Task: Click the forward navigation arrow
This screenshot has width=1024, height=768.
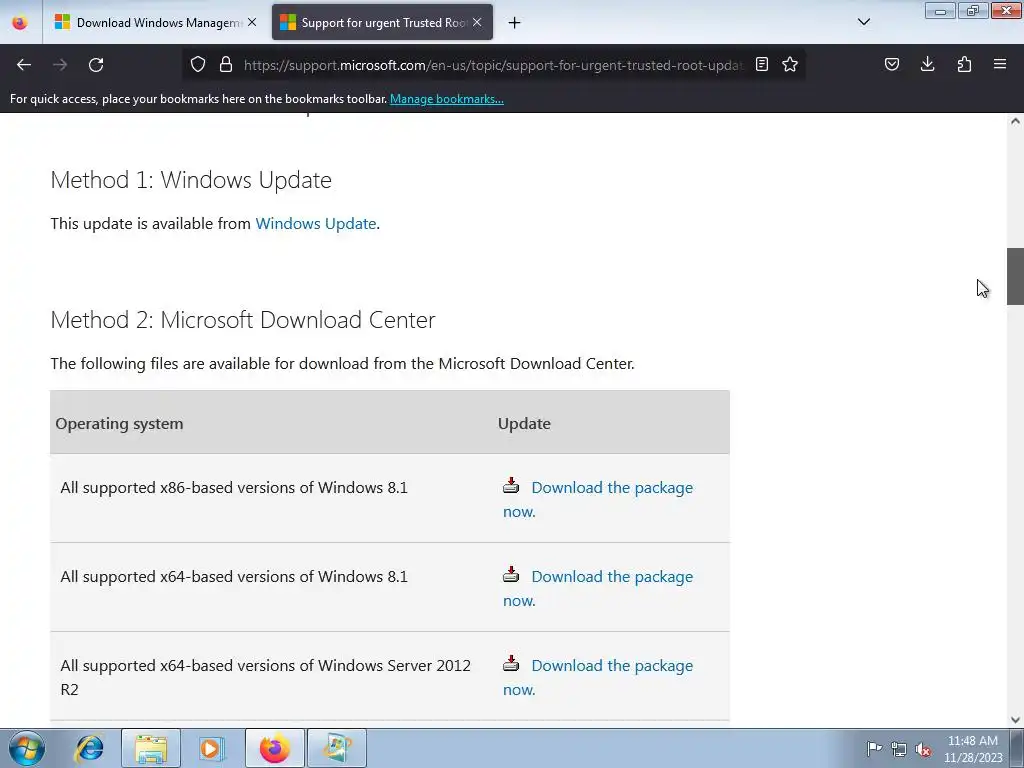Action: [x=60, y=65]
